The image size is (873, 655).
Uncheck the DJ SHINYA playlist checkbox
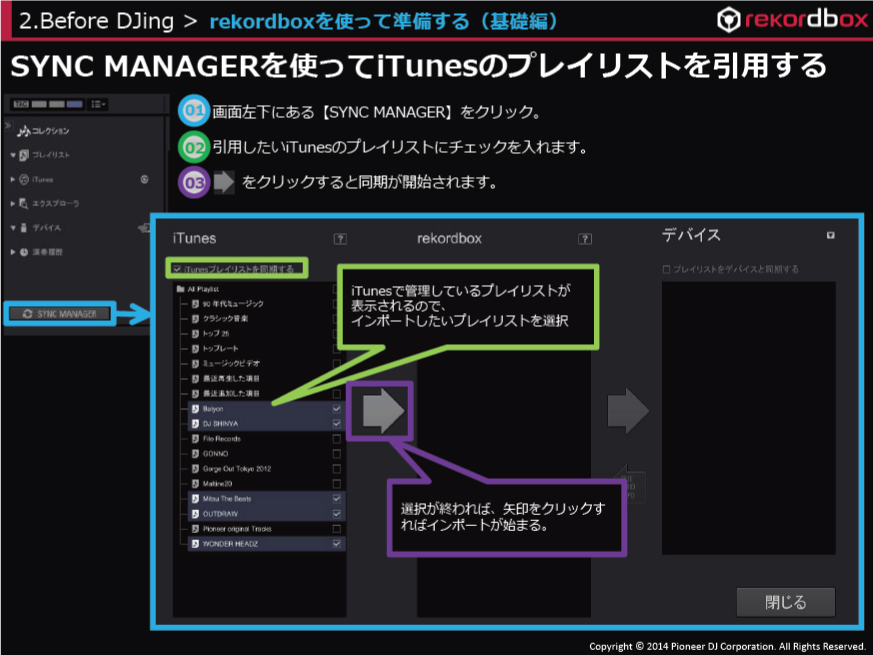(x=336, y=424)
